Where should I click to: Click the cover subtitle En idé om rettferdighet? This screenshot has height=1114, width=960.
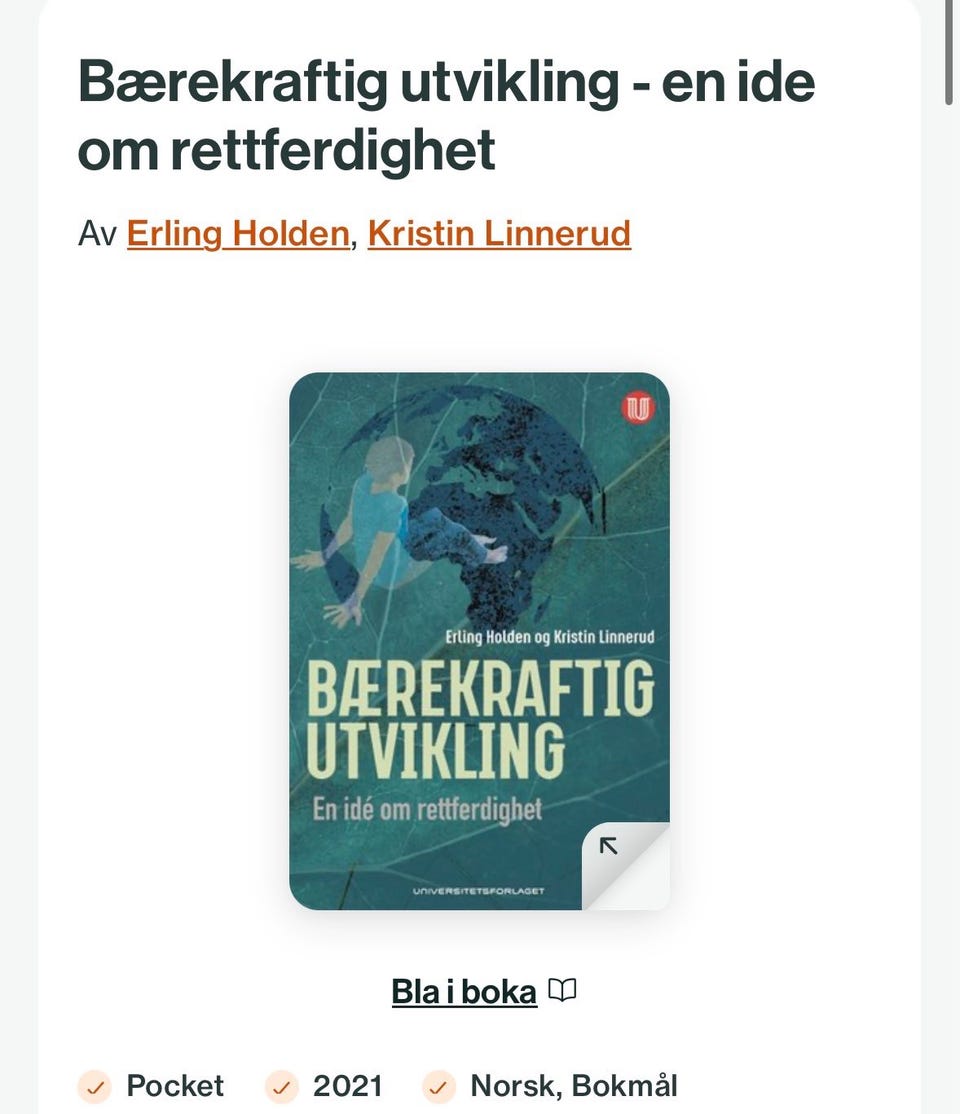click(x=427, y=810)
